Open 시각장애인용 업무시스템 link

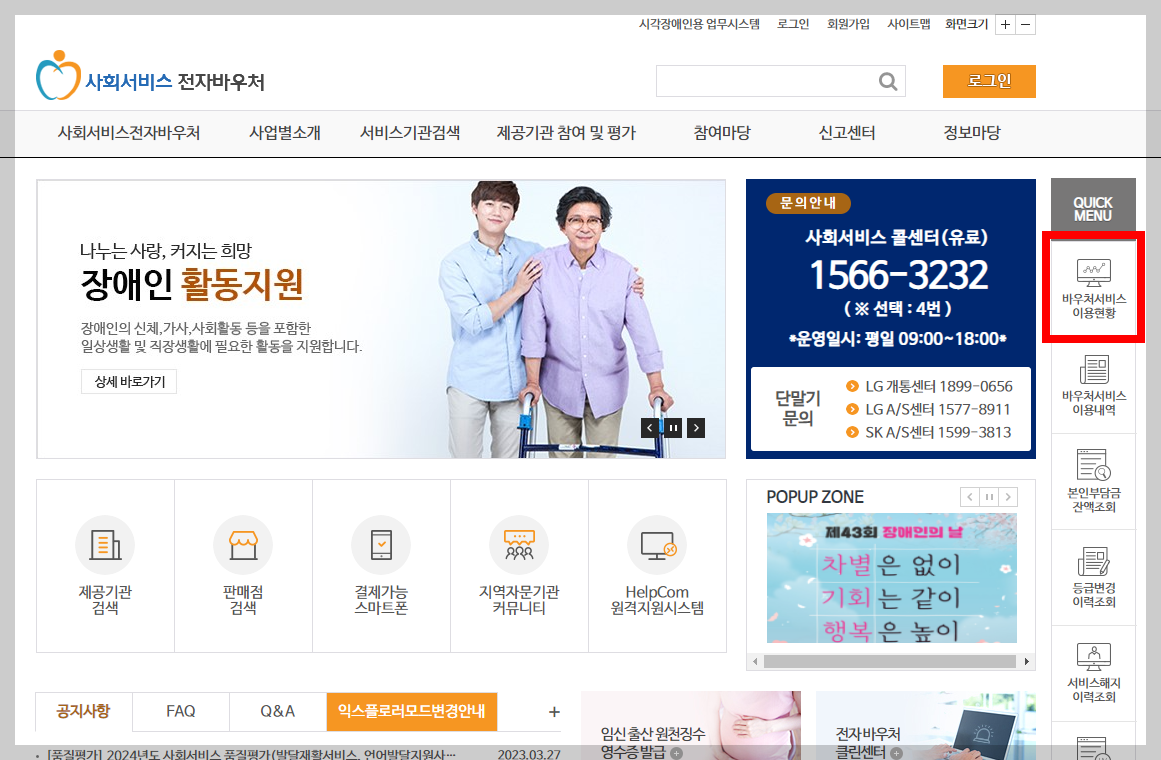click(700, 24)
